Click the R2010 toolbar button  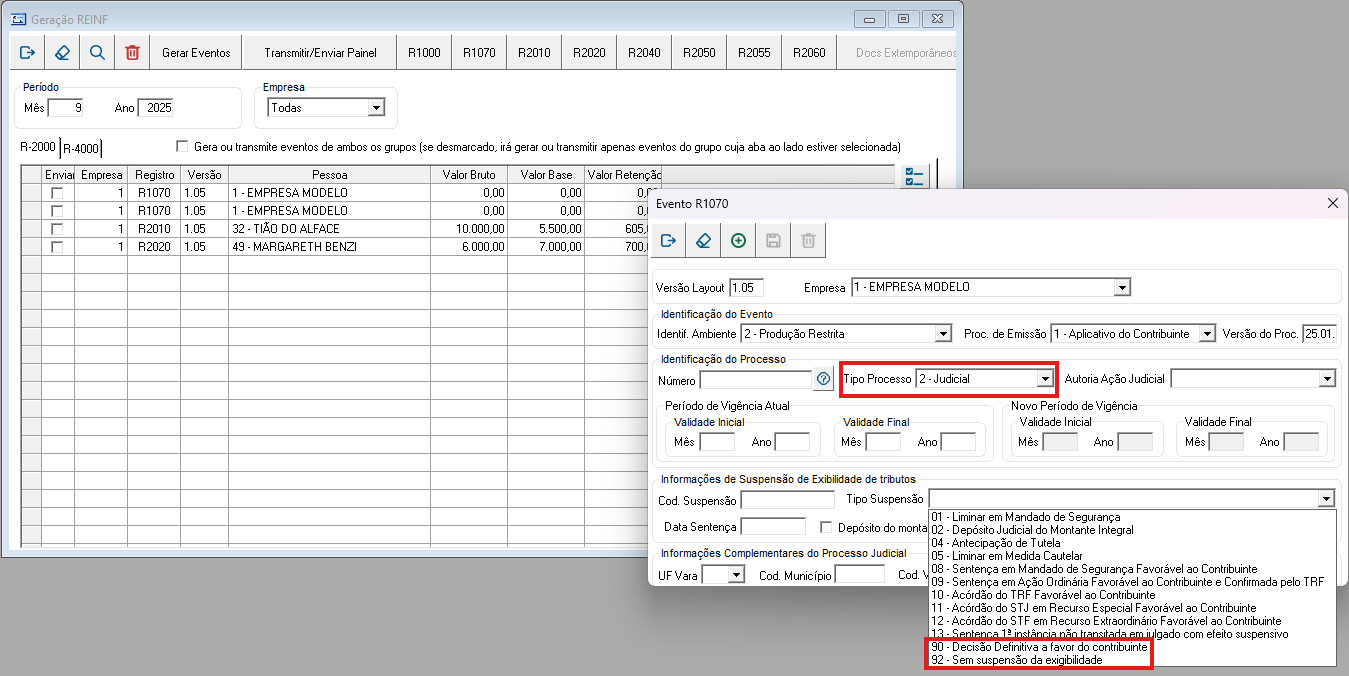click(534, 52)
